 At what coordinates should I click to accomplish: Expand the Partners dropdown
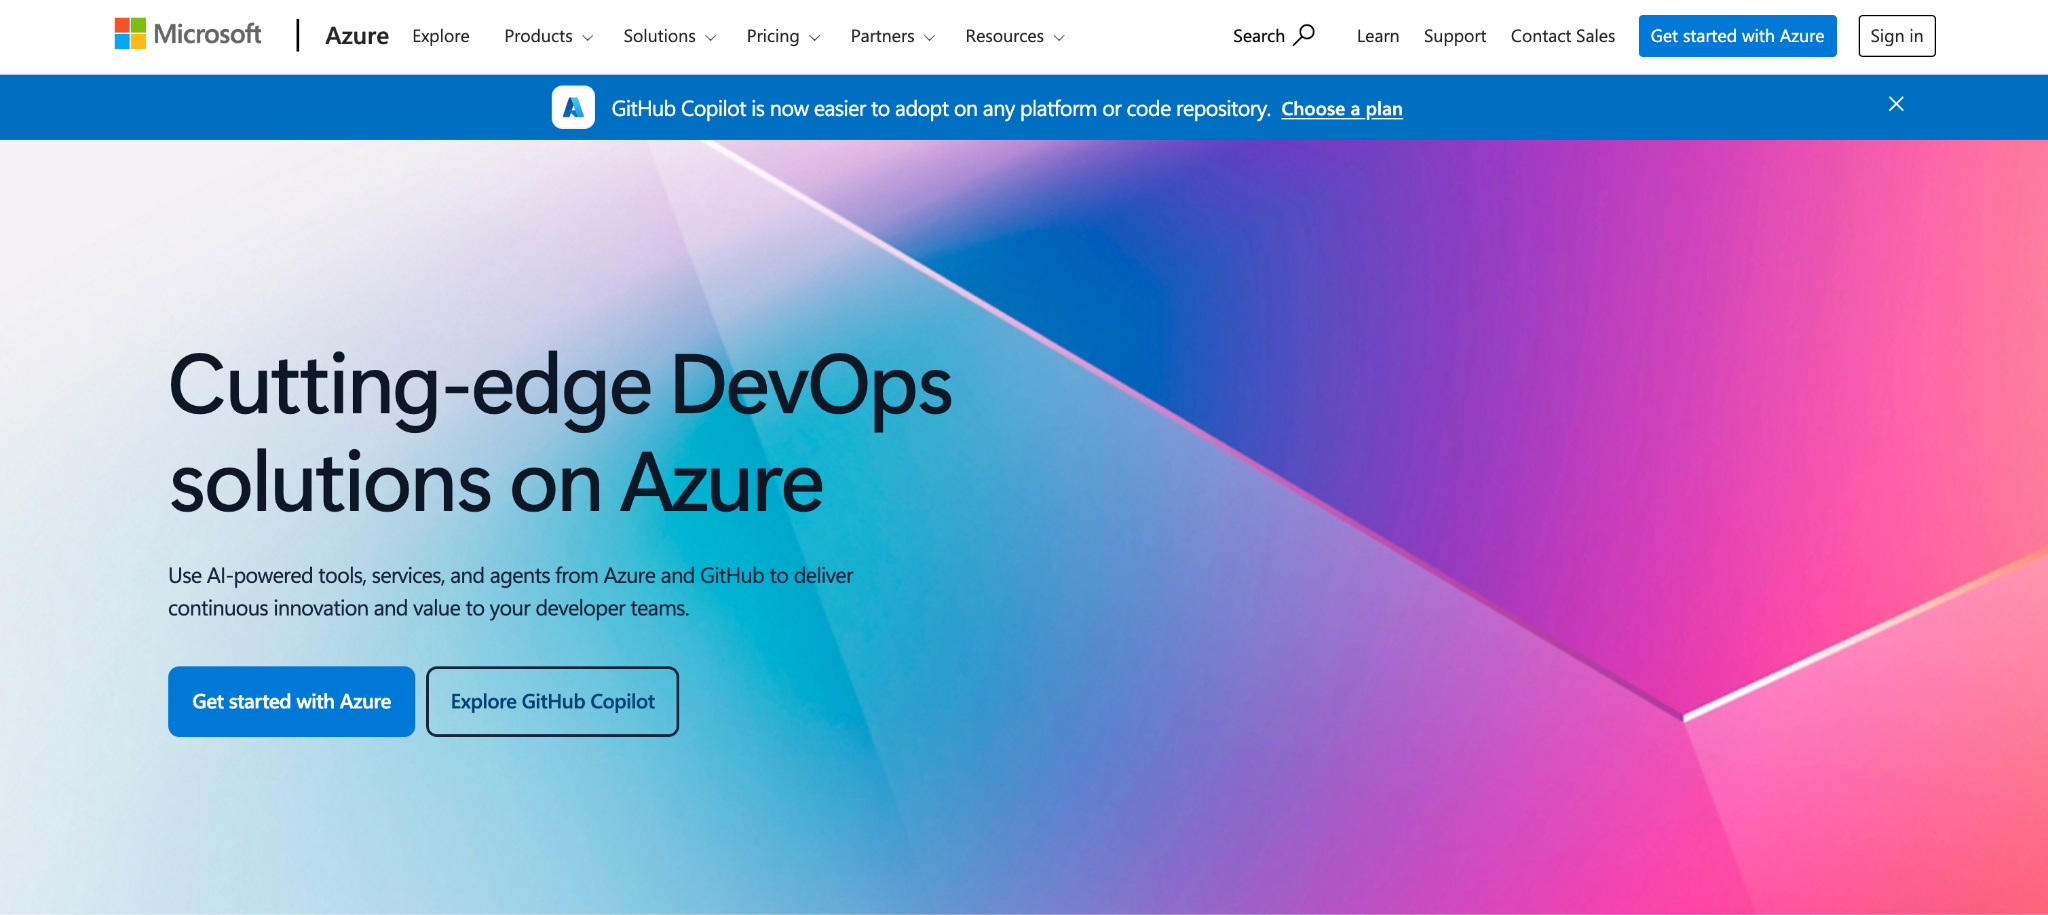[893, 36]
